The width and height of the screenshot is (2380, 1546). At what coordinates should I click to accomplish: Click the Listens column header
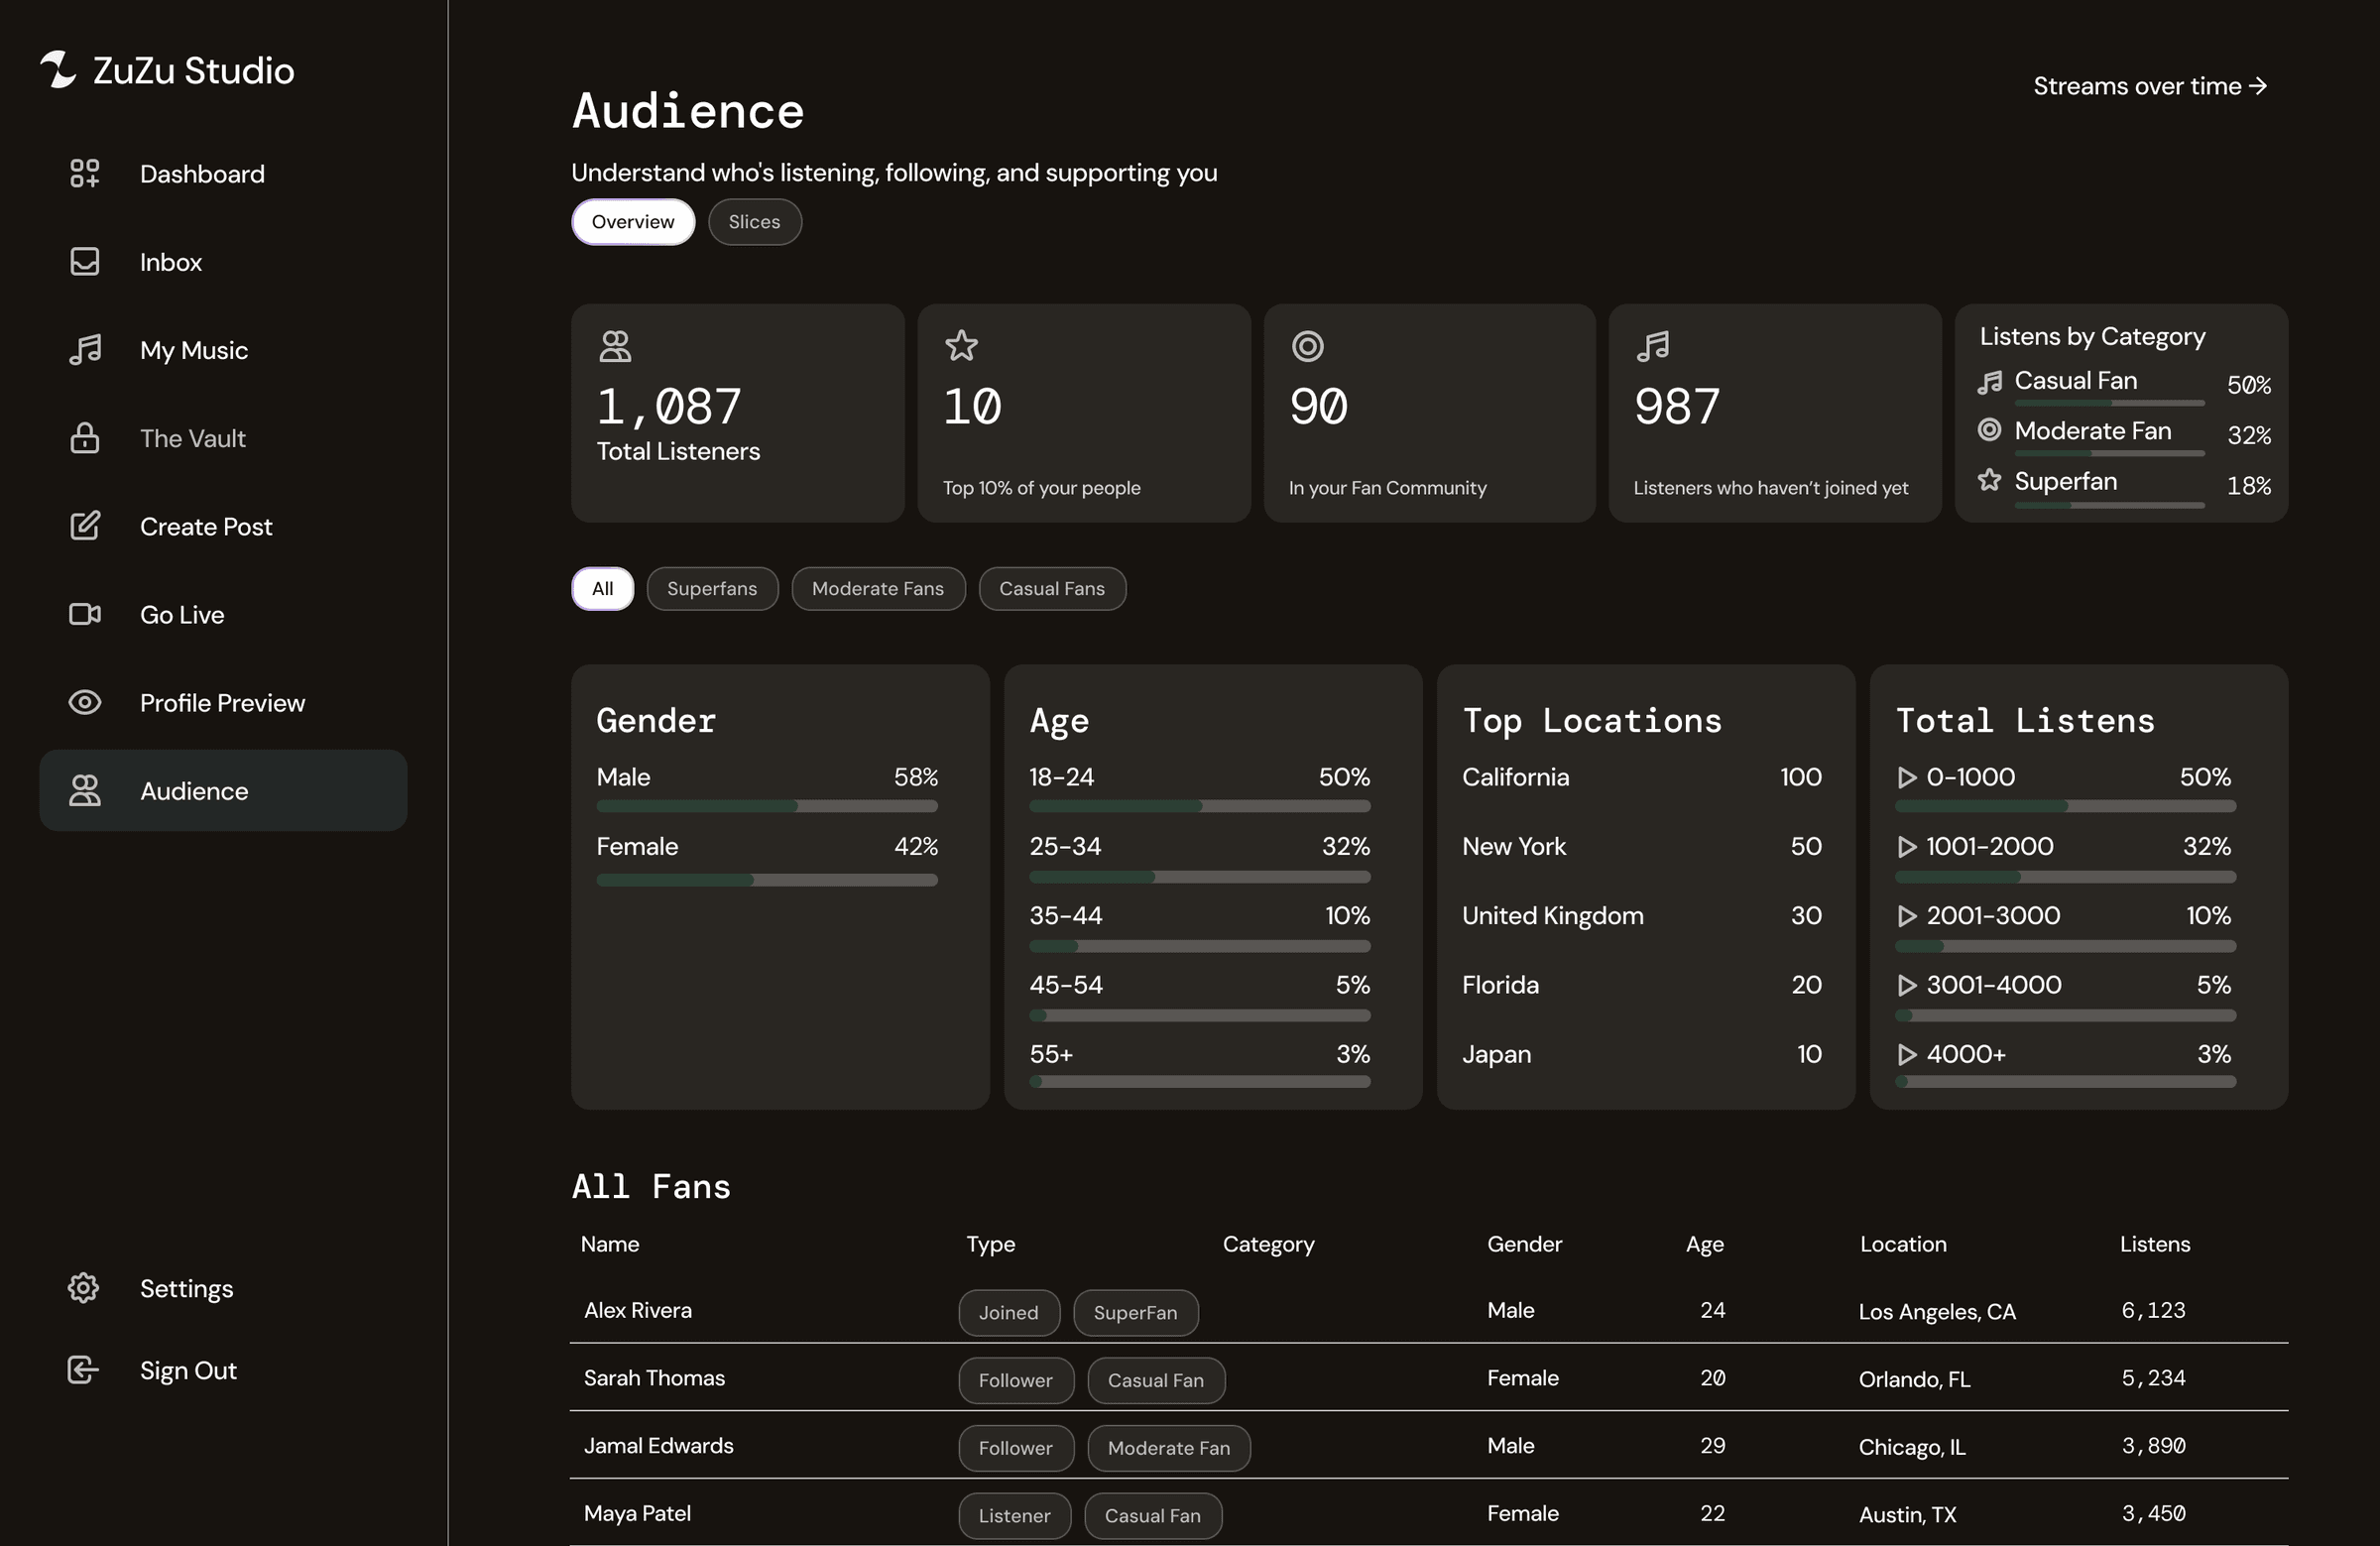tap(2155, 1244)
